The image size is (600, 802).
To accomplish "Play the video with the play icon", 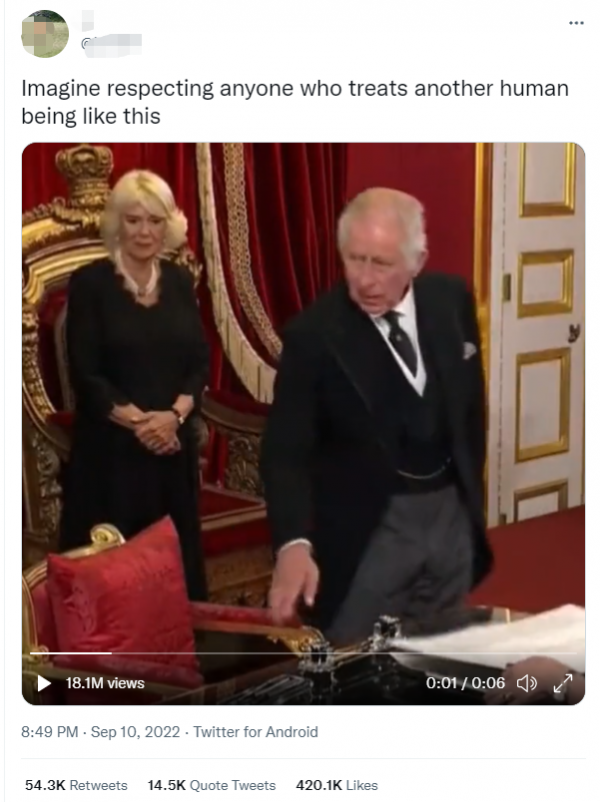I will [45, 683].
